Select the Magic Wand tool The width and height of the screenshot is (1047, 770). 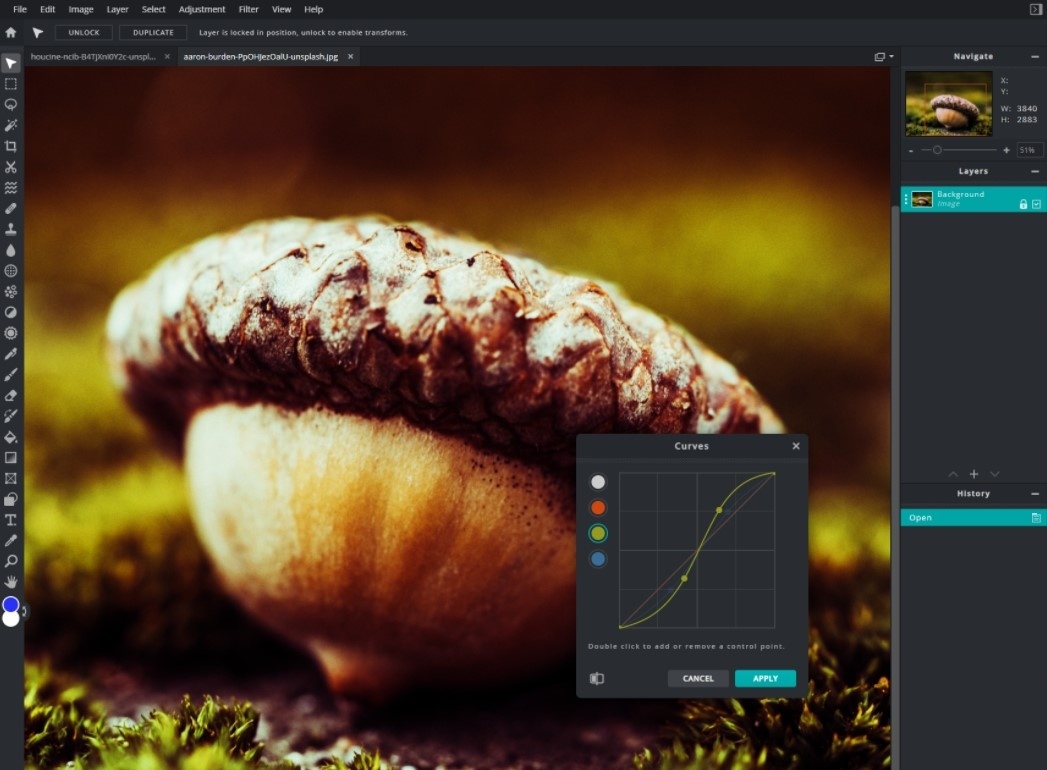click(x=11, y=124)
